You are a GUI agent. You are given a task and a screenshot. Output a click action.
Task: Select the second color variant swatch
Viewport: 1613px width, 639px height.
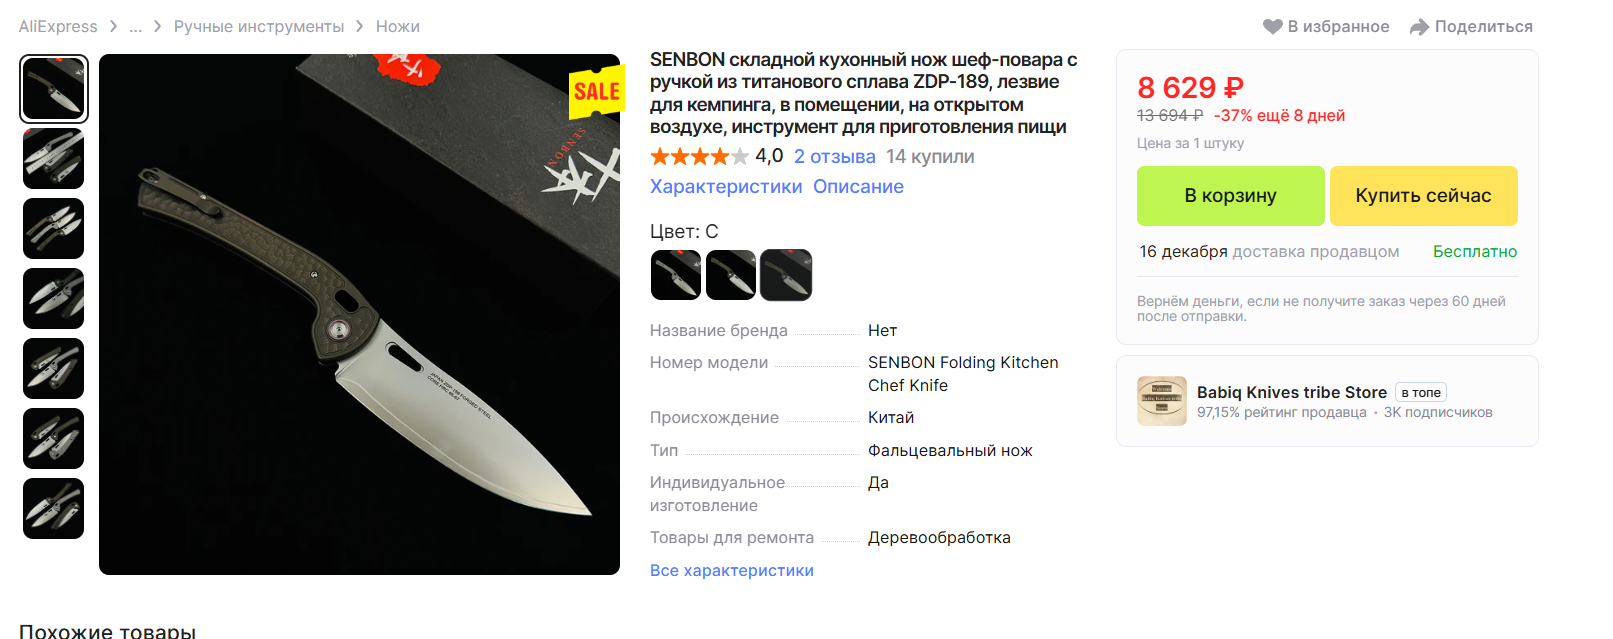[x=731, y=275]
